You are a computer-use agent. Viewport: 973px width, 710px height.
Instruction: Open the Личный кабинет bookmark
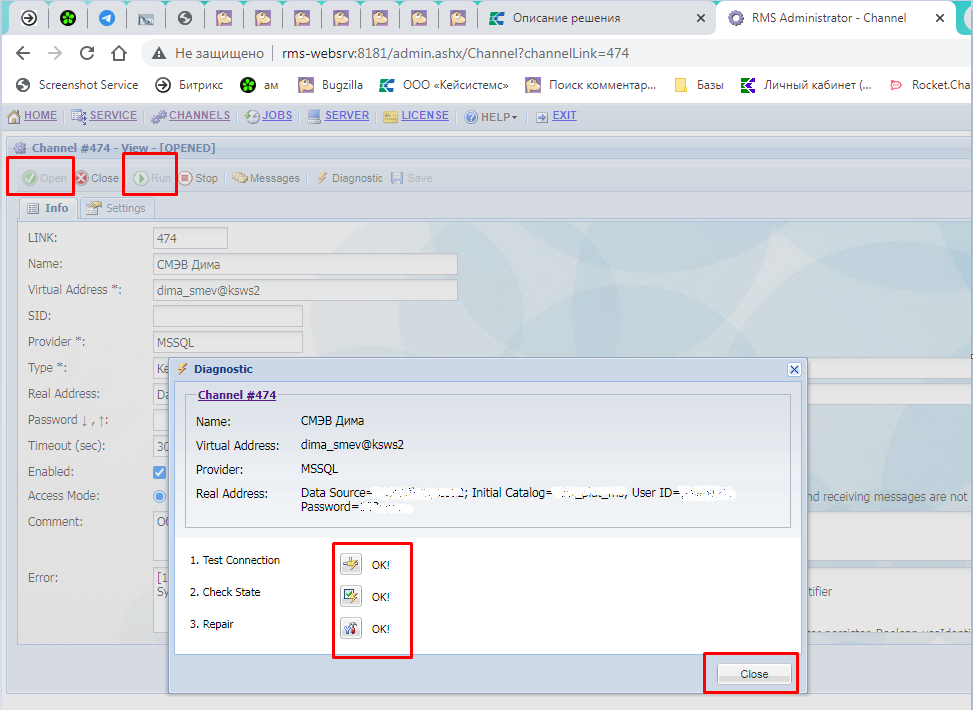806,85
